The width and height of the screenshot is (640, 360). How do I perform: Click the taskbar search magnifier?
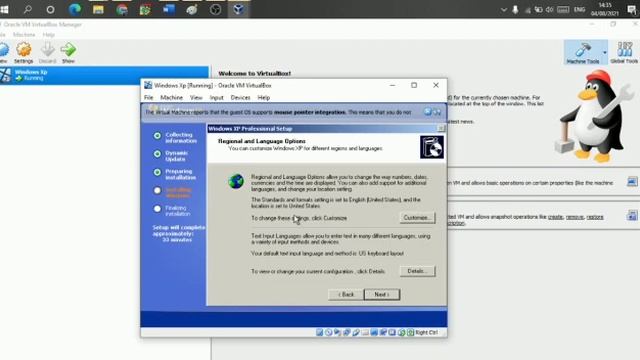[x=27, y=9]
